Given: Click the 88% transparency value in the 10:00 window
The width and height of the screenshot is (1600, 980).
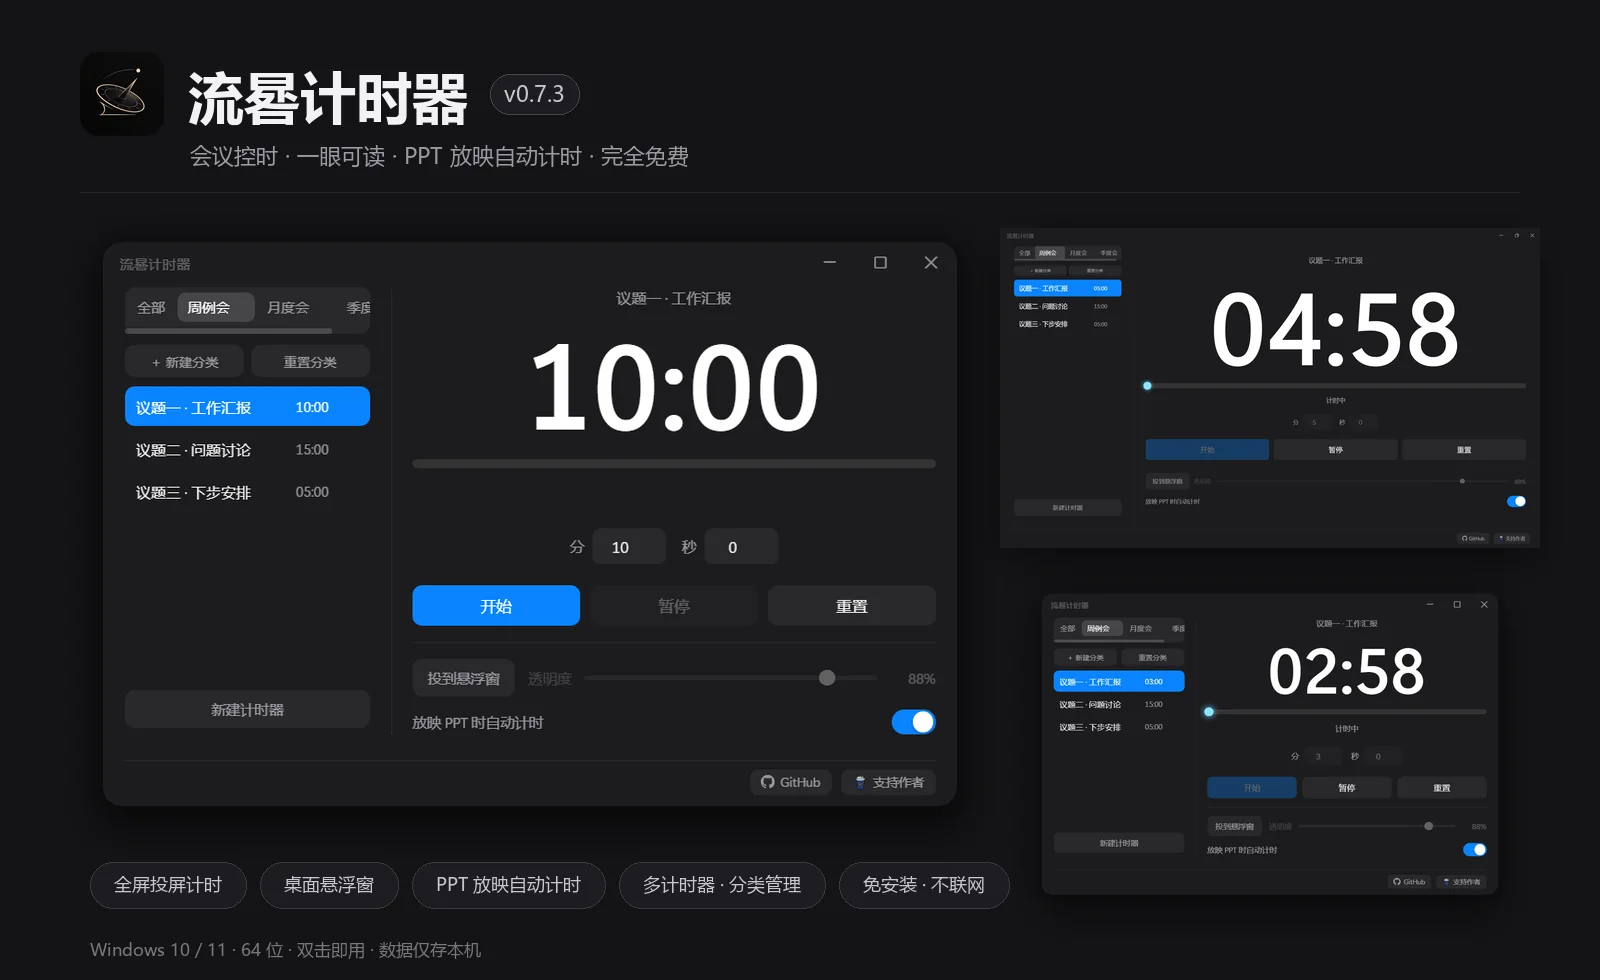Looking at the screenshot, I should (x=921, y=679).
